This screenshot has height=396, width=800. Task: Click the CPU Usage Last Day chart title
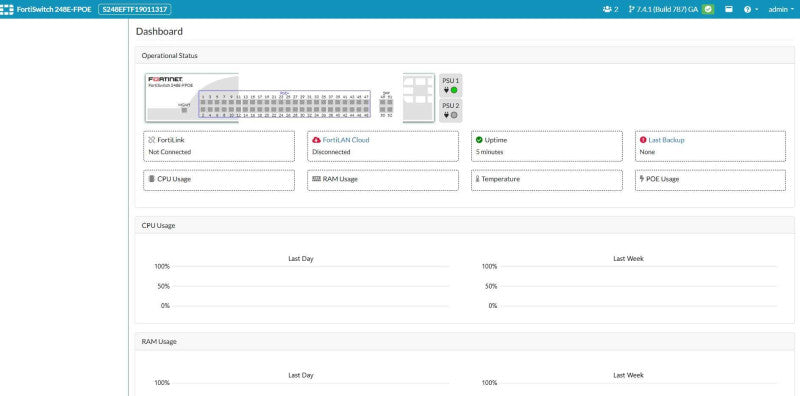[301, 259]
